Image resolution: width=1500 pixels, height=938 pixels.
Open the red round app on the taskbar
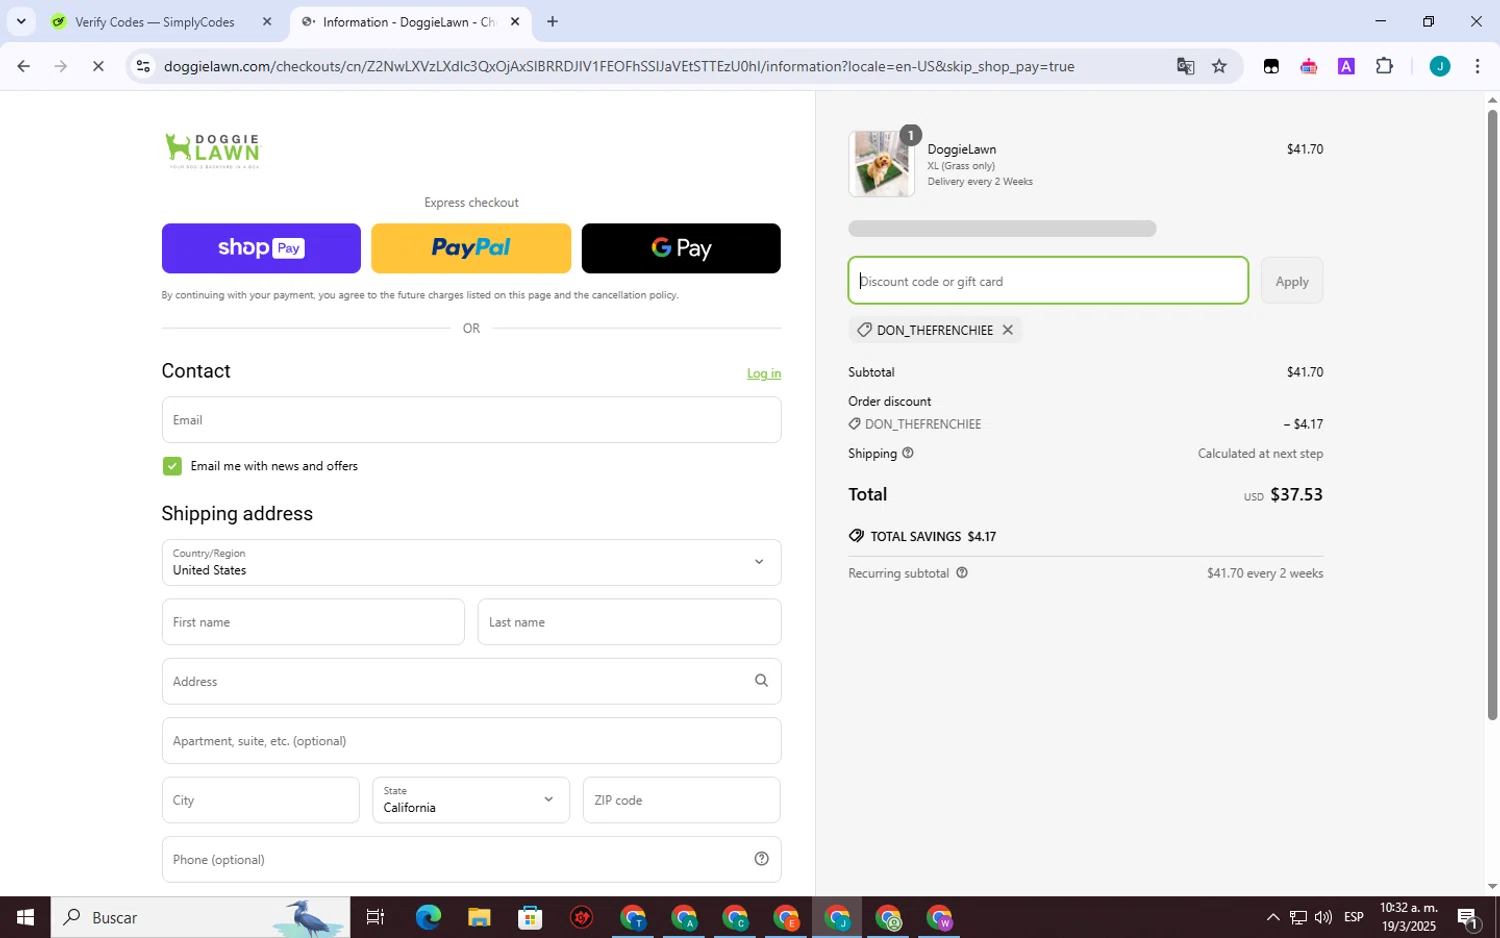[x=581, y=917]
